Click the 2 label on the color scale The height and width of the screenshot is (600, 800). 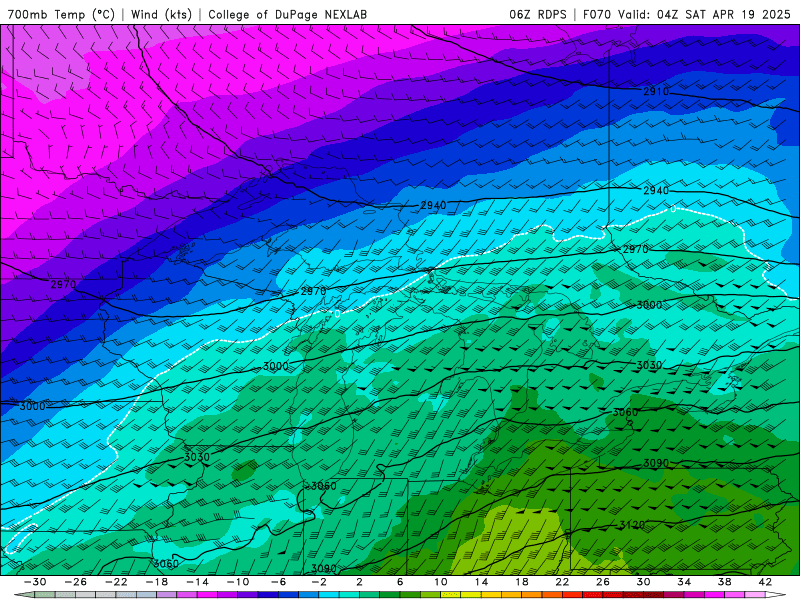(359, 582)
